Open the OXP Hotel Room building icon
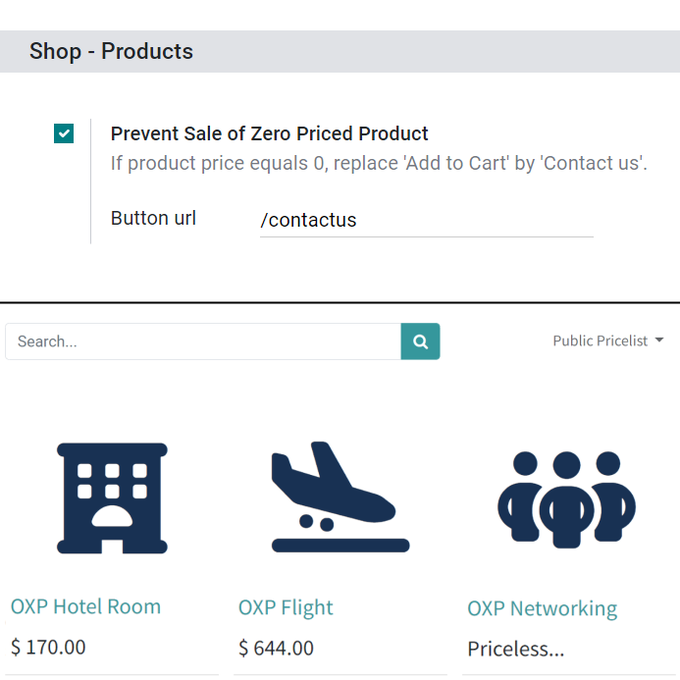This screenshot has width=680, height=680. [112, 498]
